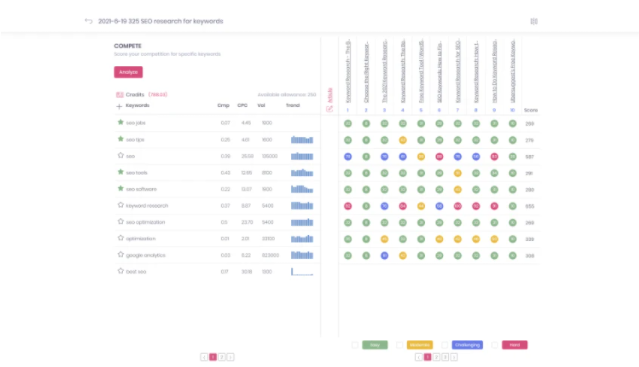Click the green Easy legend swatch
Image resolution: width=639 pixels, height=367 pixels.
click(x=375, y=345)
